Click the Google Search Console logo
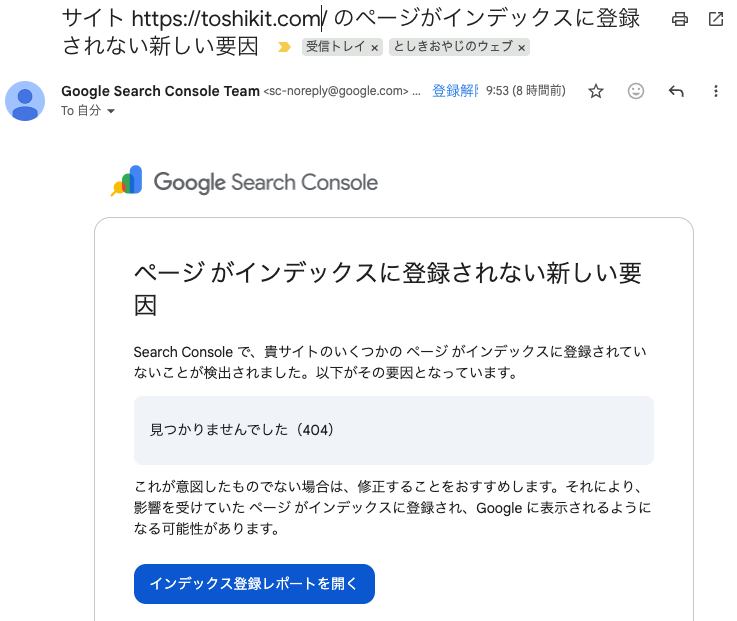This screenshot has width=737, height=621. pos(244,182)
